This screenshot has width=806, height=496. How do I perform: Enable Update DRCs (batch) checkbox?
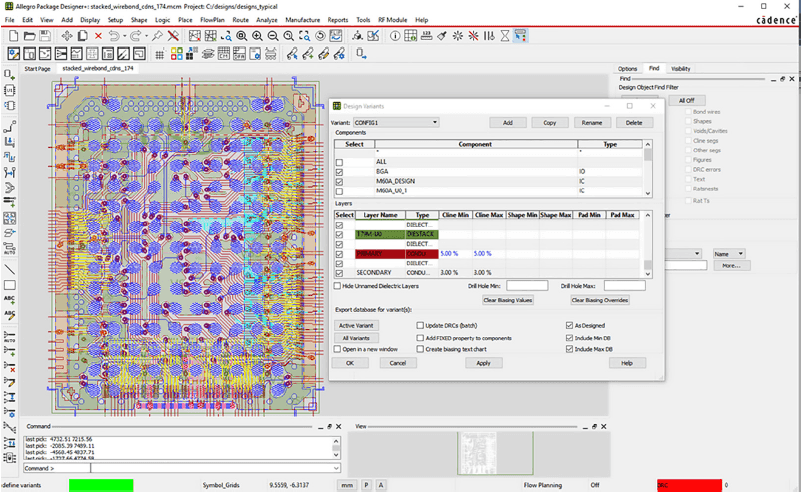pos(420,326)
